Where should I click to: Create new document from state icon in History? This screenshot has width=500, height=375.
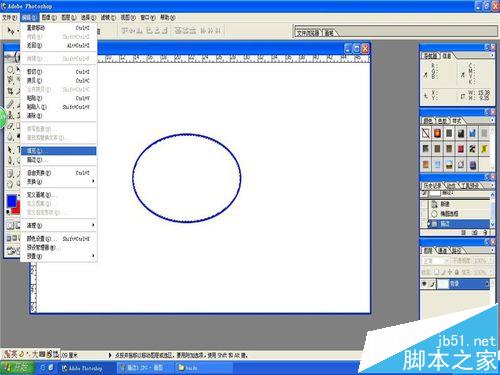click(464, 232)
